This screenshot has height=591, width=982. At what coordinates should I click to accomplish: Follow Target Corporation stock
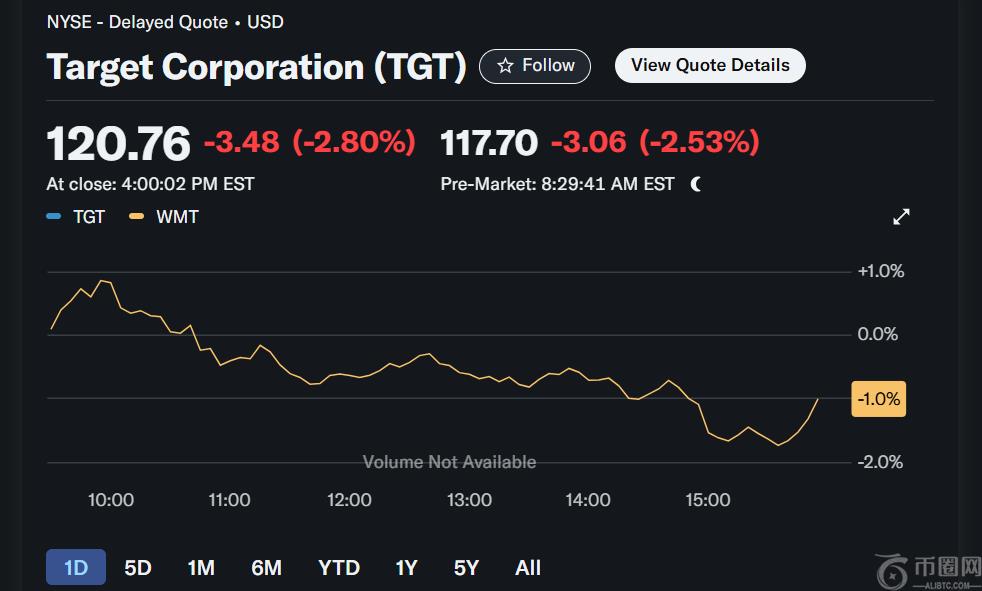coord(535,66)
